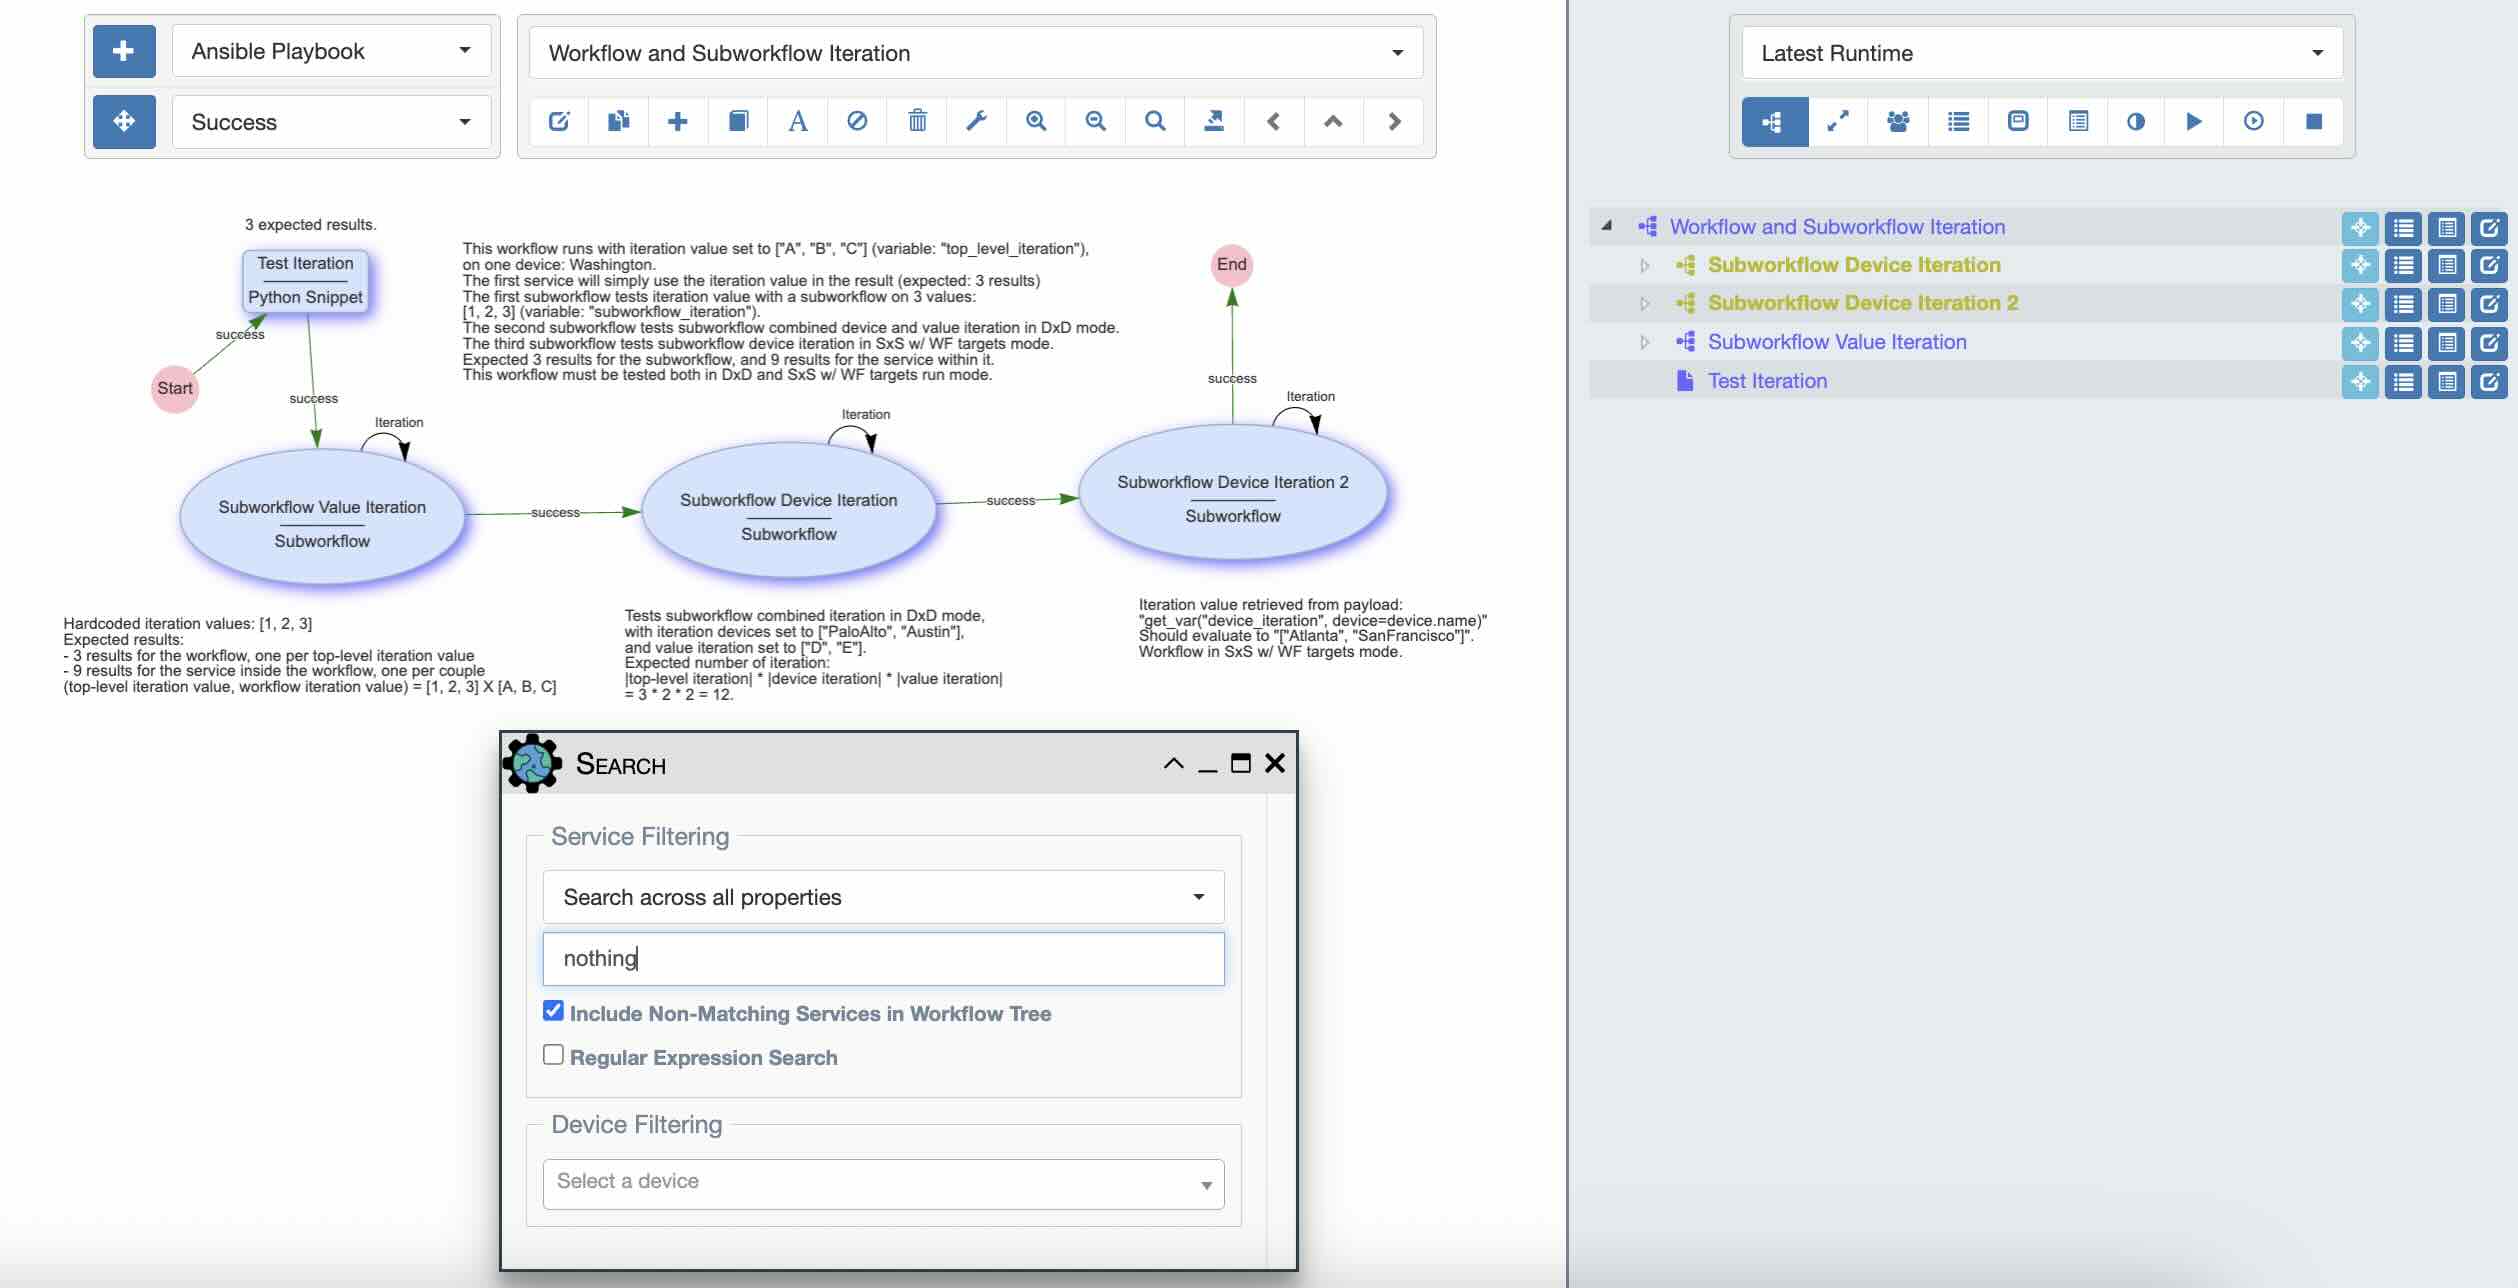Expand the Subworkflow Value Iteration tree row
This screenshot has height=1288, width=2518.
(1644, 342)
